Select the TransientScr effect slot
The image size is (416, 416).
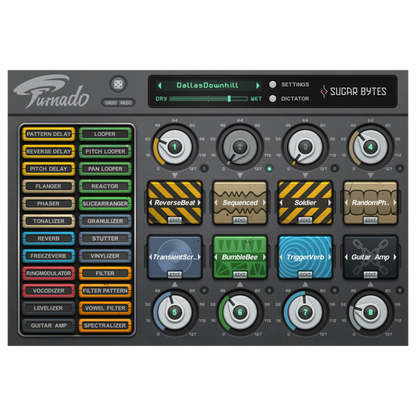(x=175, y=257)
